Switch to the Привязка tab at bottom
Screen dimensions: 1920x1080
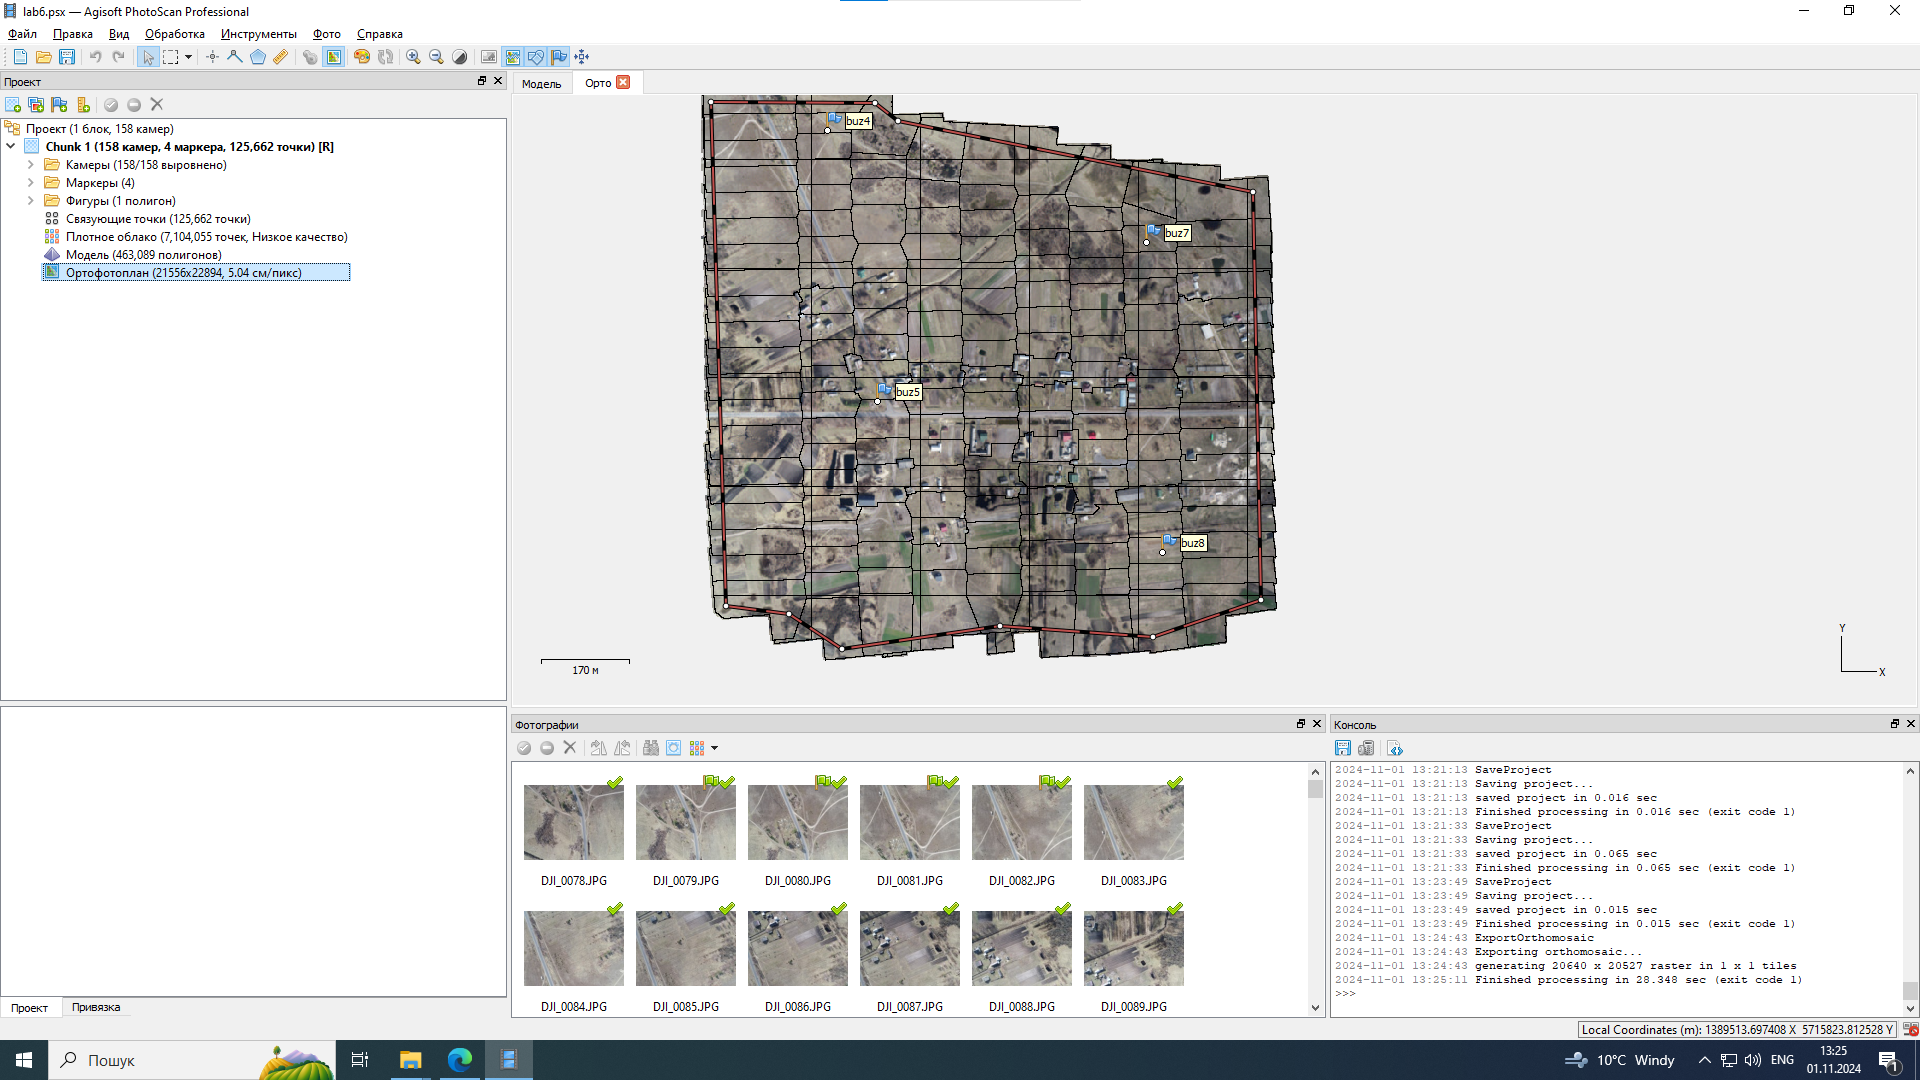coord(96,1008)
